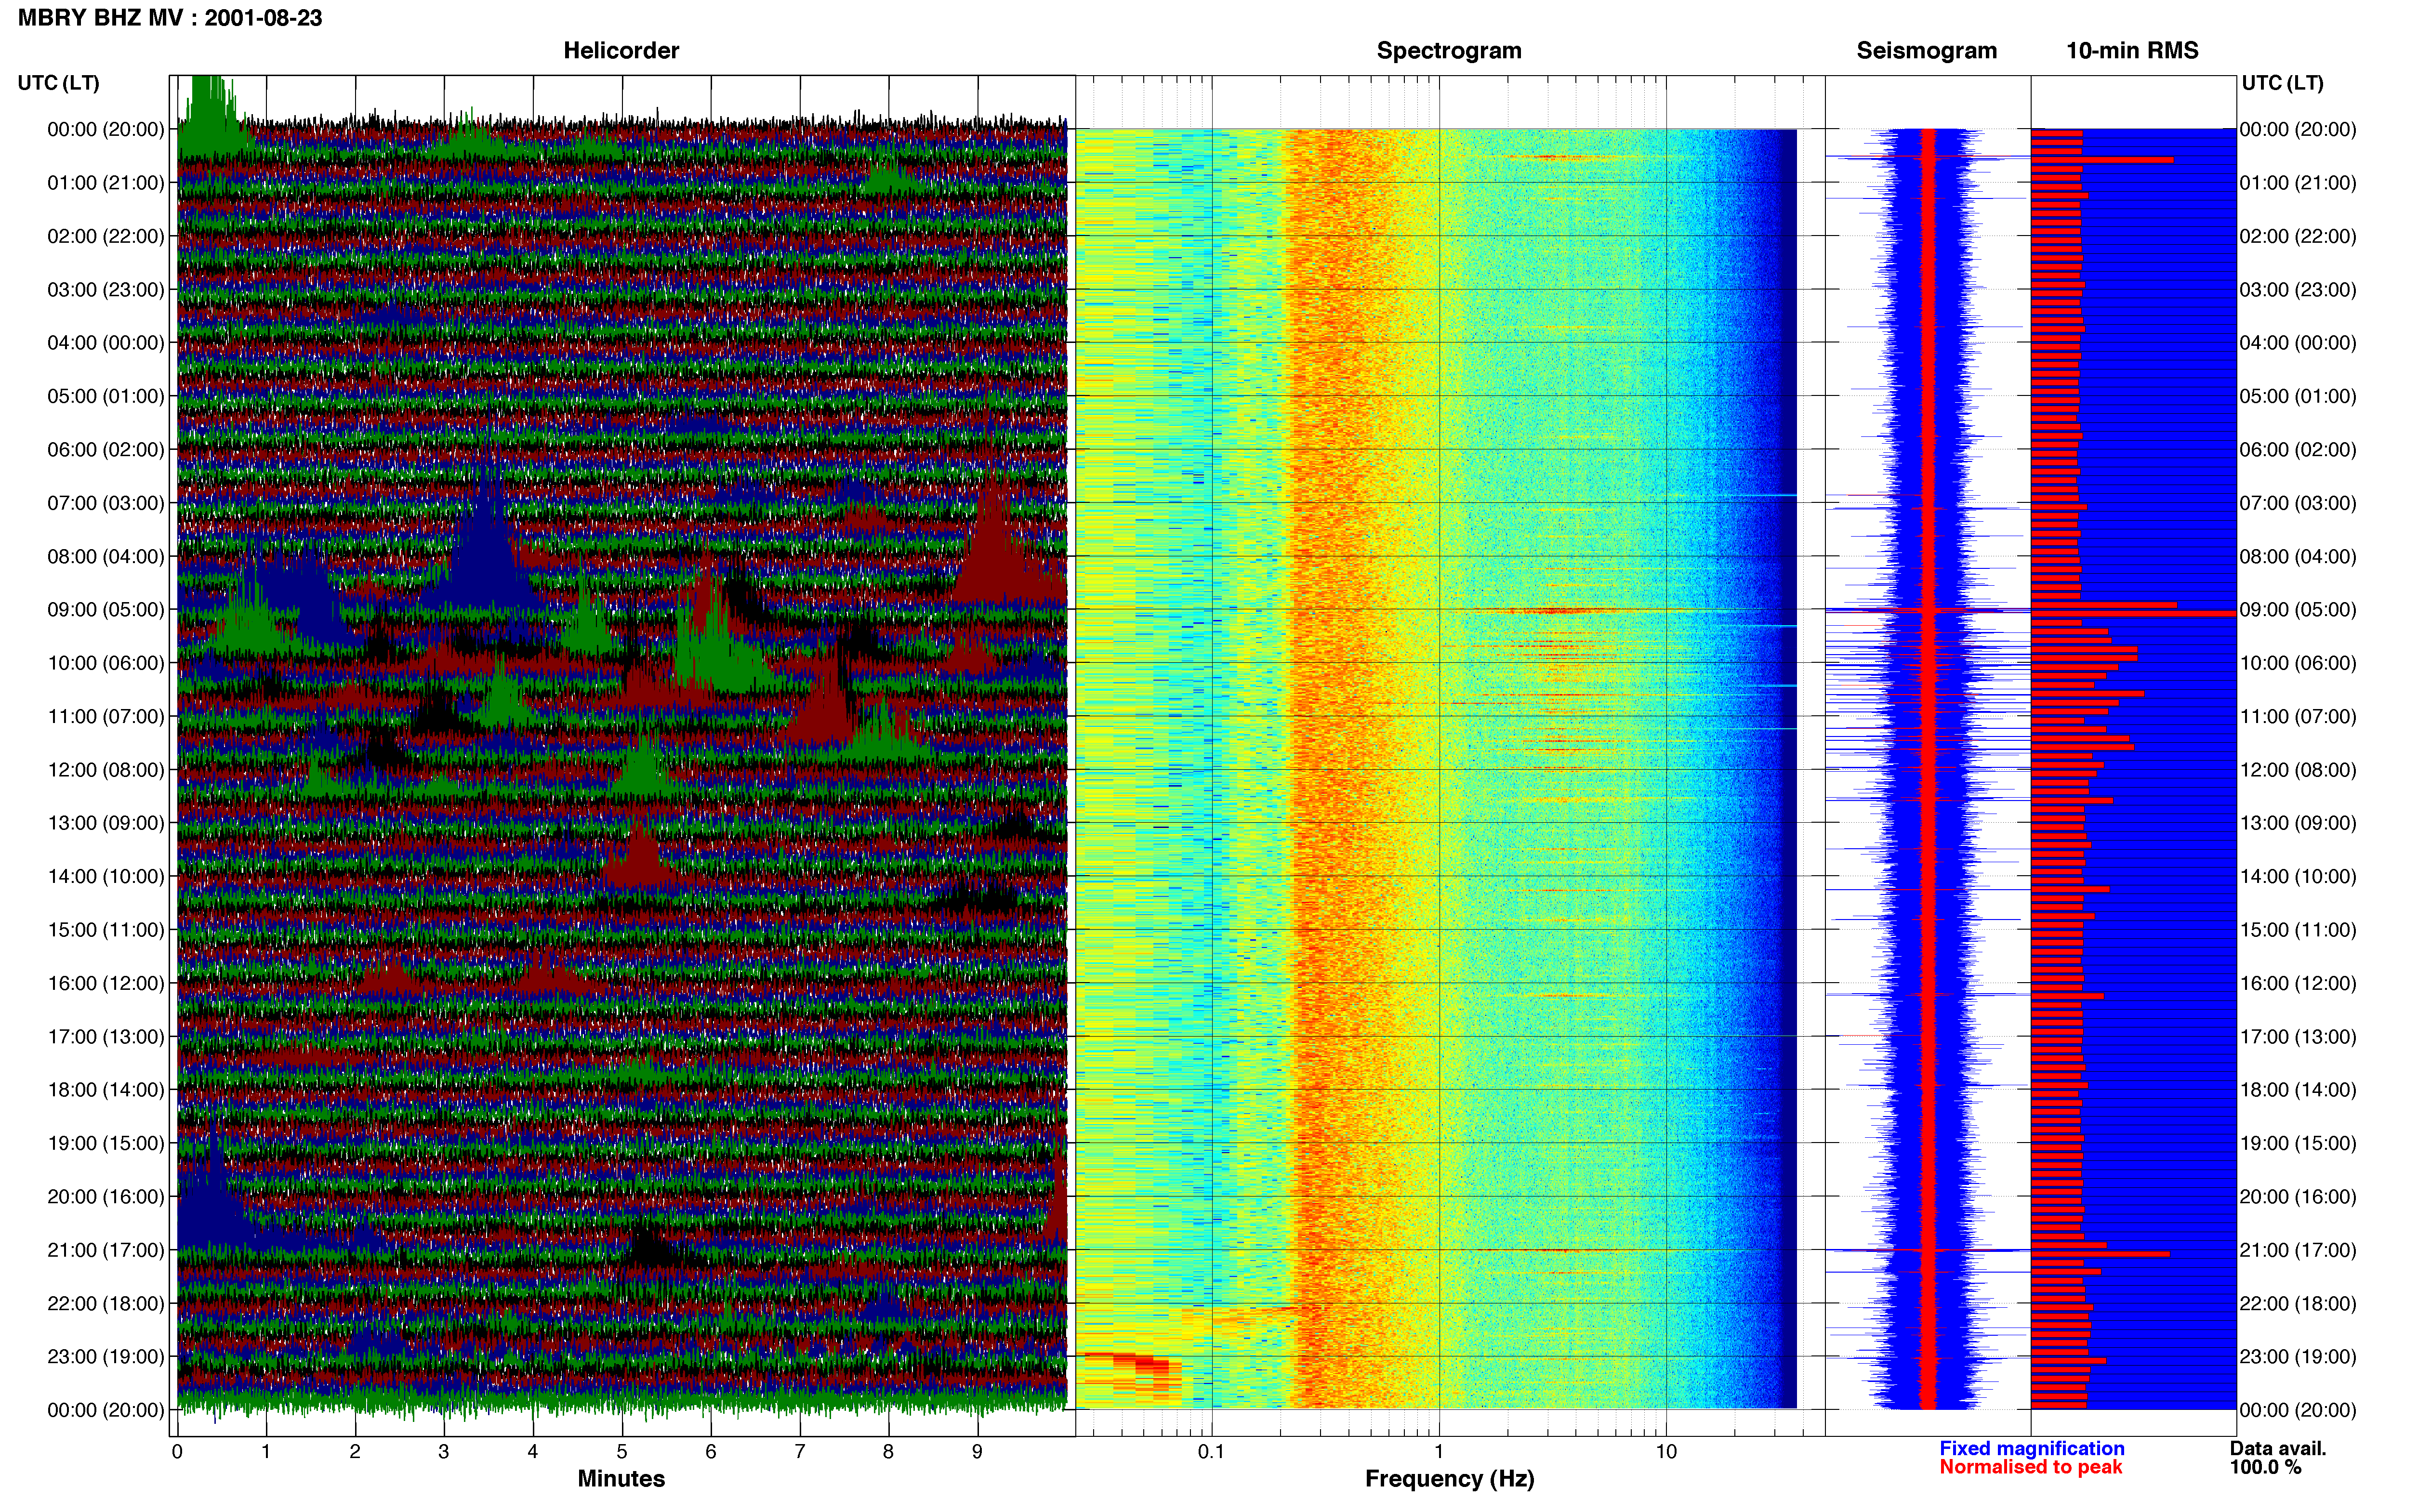Click minute tick 5 on the helicorder axis
This screenshot has width=2418, height=1512.
point(622,1451)
